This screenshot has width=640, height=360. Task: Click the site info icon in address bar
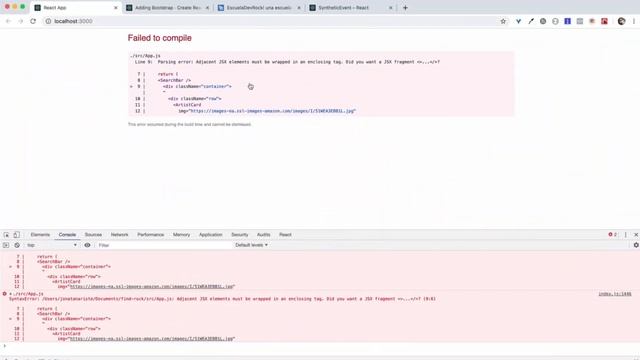point(48,21)
